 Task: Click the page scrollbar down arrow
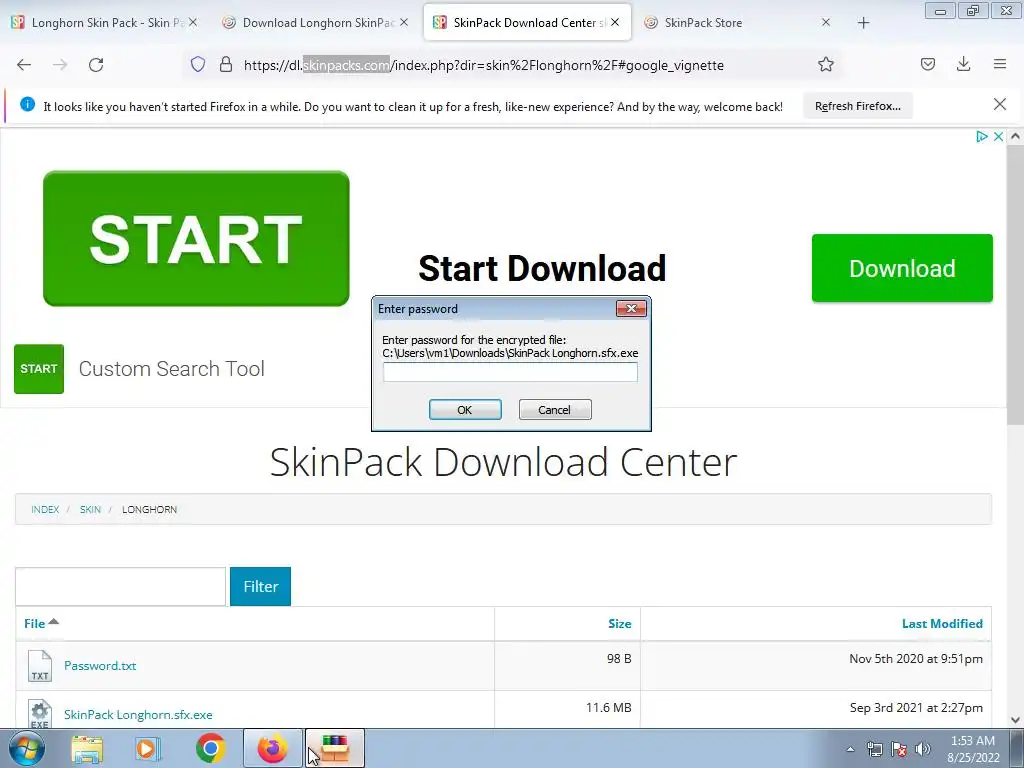[x=1016, y=720]
